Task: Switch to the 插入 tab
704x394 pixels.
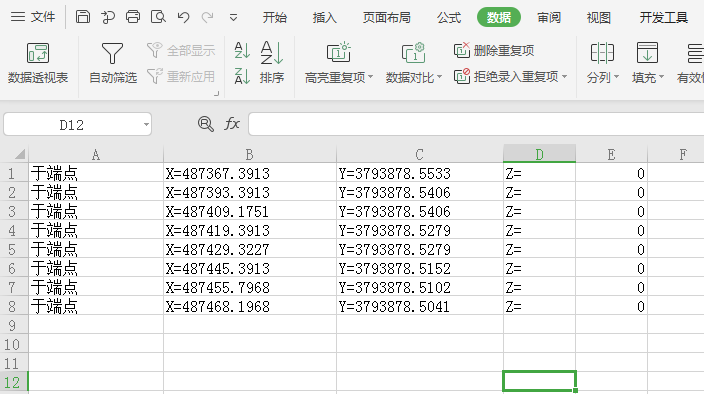Action: pyautogui.click(x=325, y=18)
